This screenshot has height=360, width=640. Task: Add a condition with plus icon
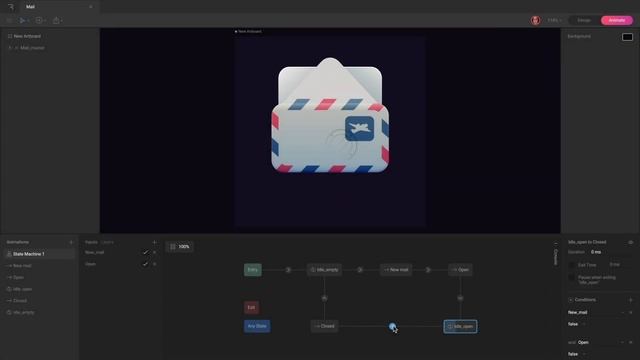point(631,300)
